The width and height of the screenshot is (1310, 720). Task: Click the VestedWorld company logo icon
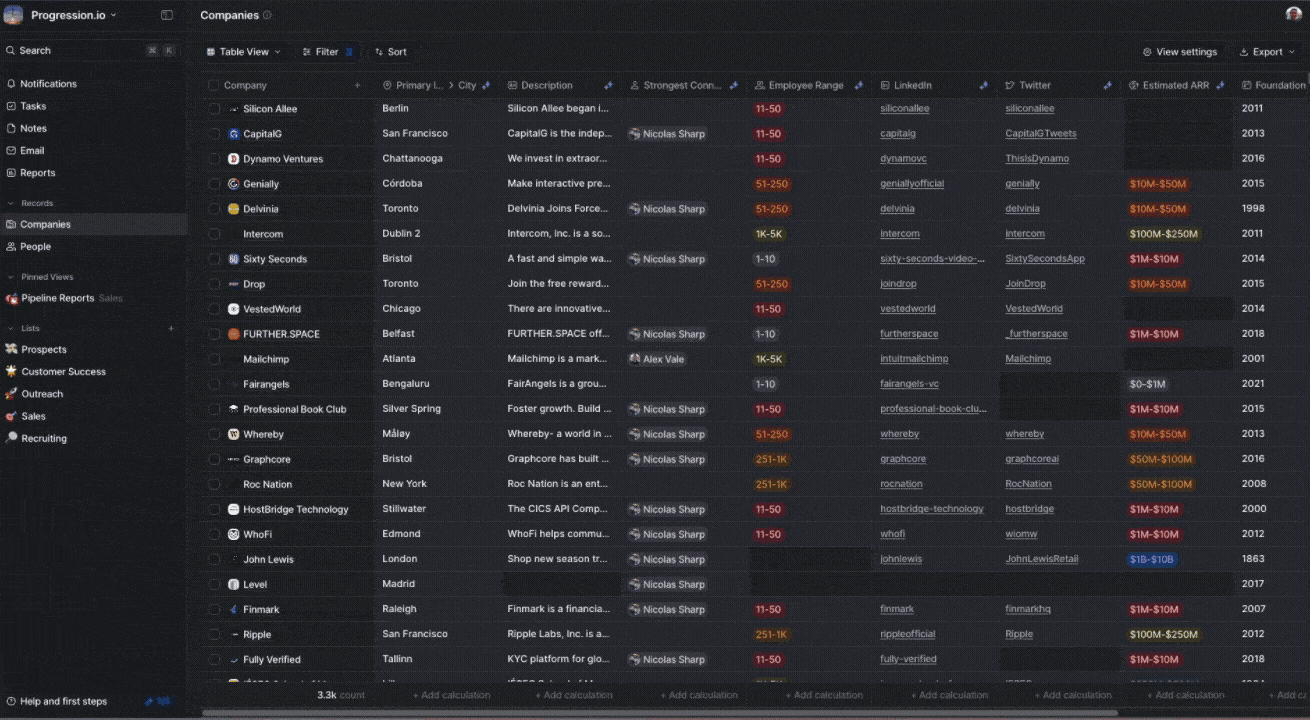233,309
